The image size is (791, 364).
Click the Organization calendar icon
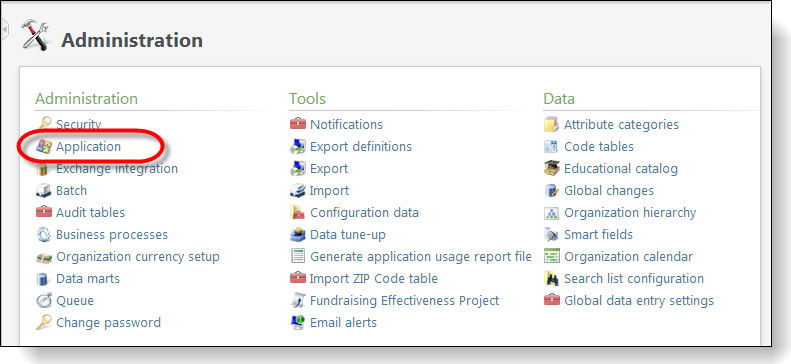pyautogui.click(x=552, y=256)
